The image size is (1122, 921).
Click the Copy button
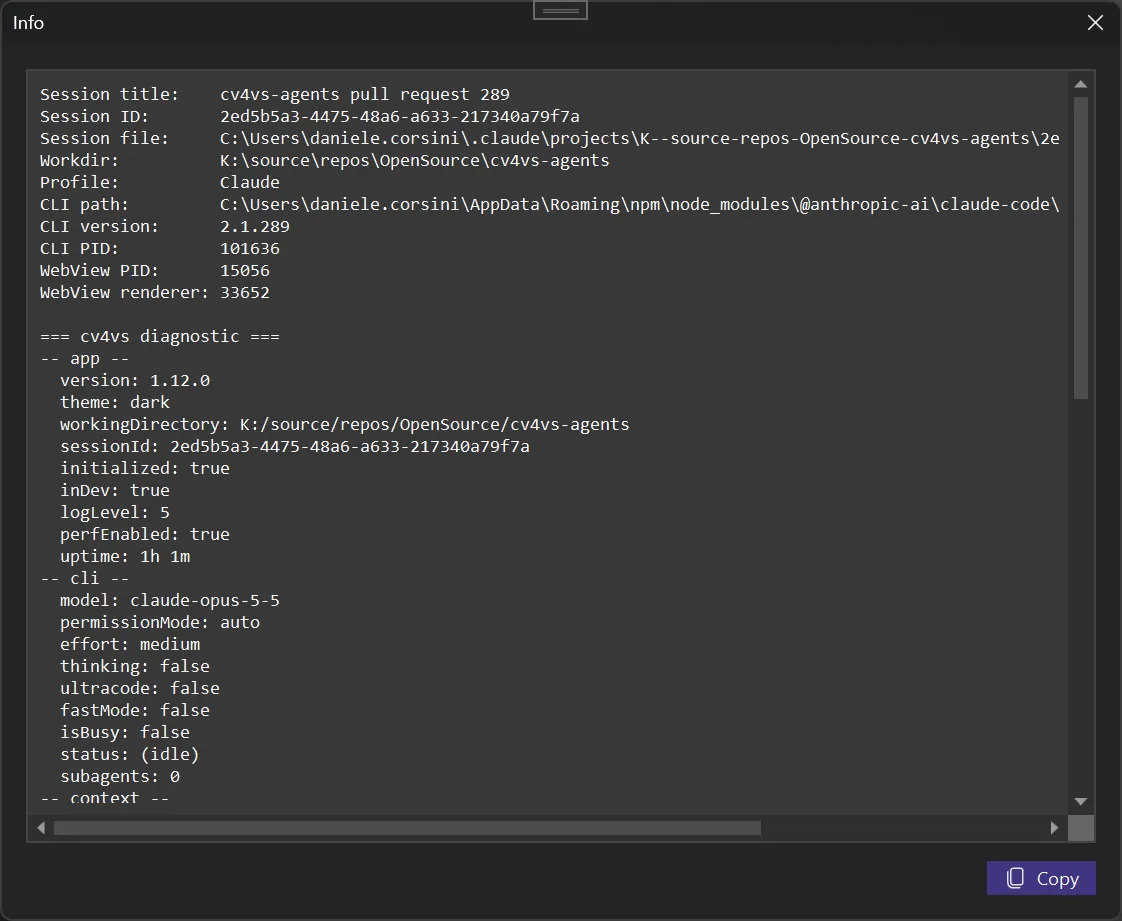pos(1040,878)
